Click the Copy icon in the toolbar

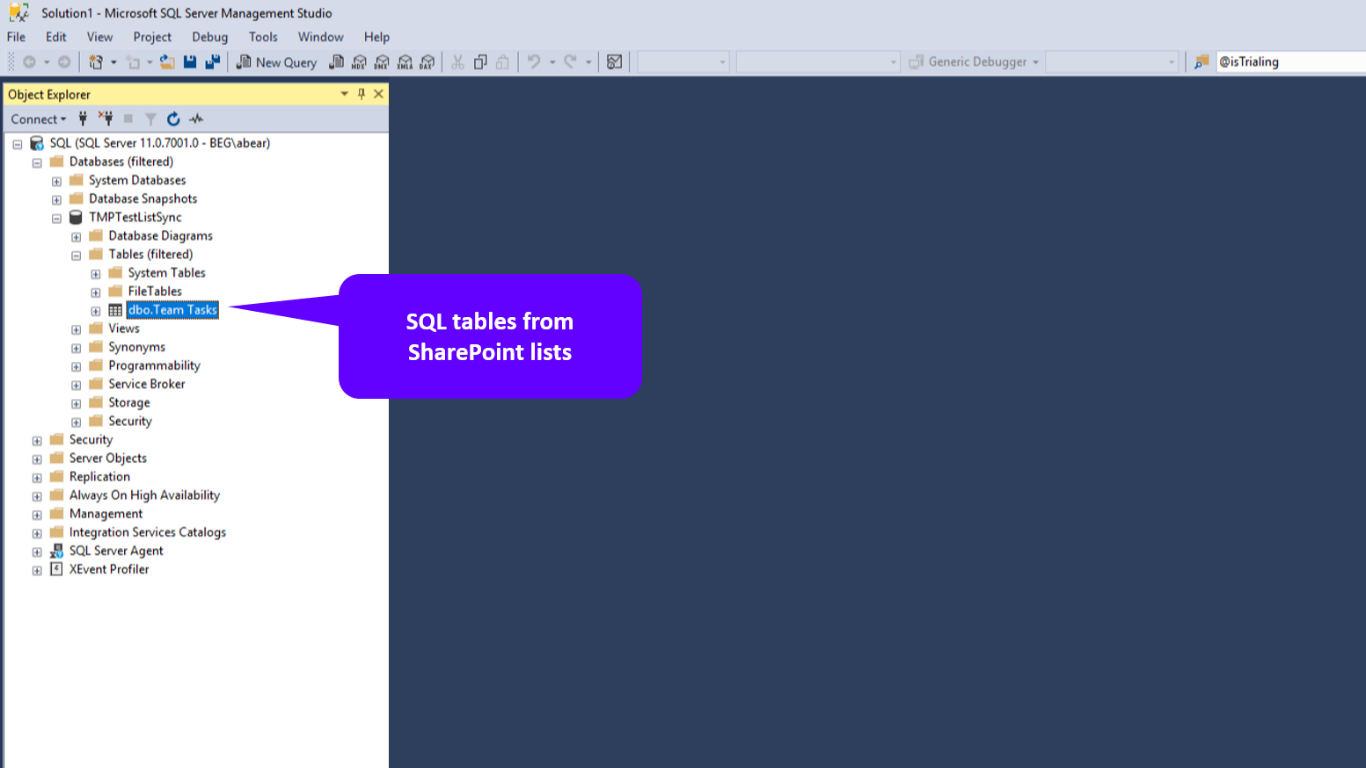click(x=480, y=62)
